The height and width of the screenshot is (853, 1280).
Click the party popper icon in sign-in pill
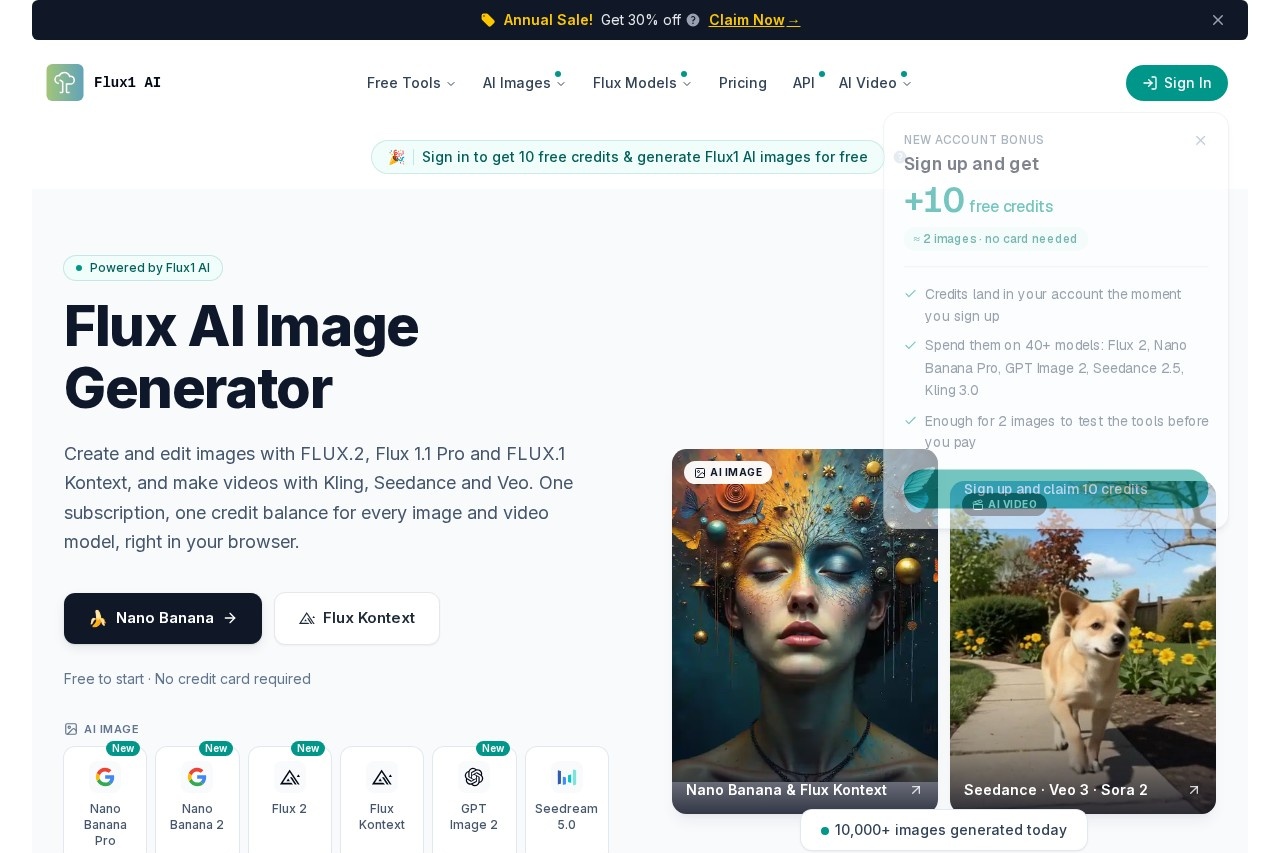[x=397, y=157]
